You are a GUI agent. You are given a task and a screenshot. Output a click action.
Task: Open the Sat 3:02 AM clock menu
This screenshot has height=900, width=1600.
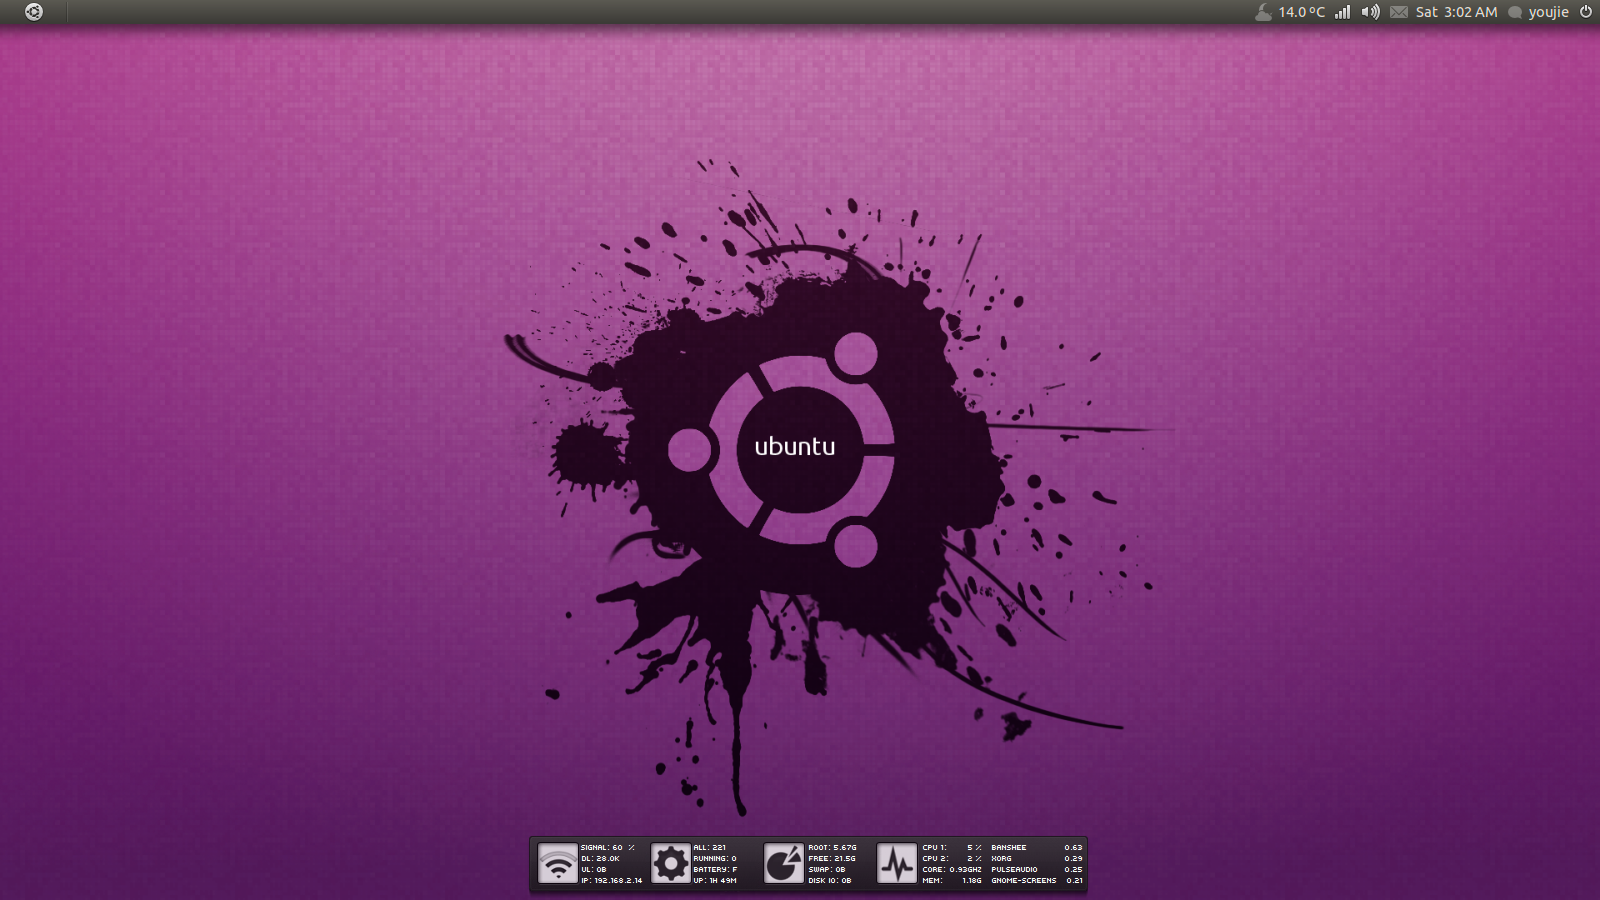coord(1456,12)
